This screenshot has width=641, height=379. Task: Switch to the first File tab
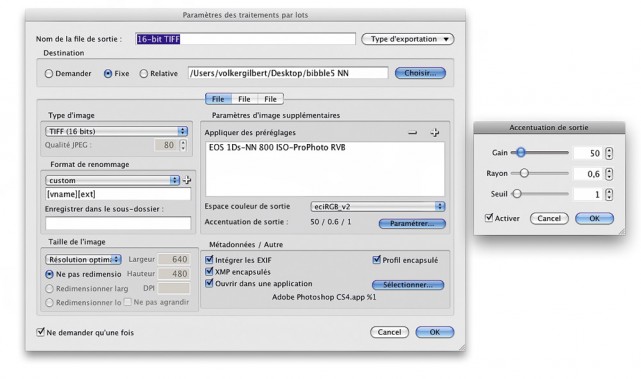pos(218,99)
